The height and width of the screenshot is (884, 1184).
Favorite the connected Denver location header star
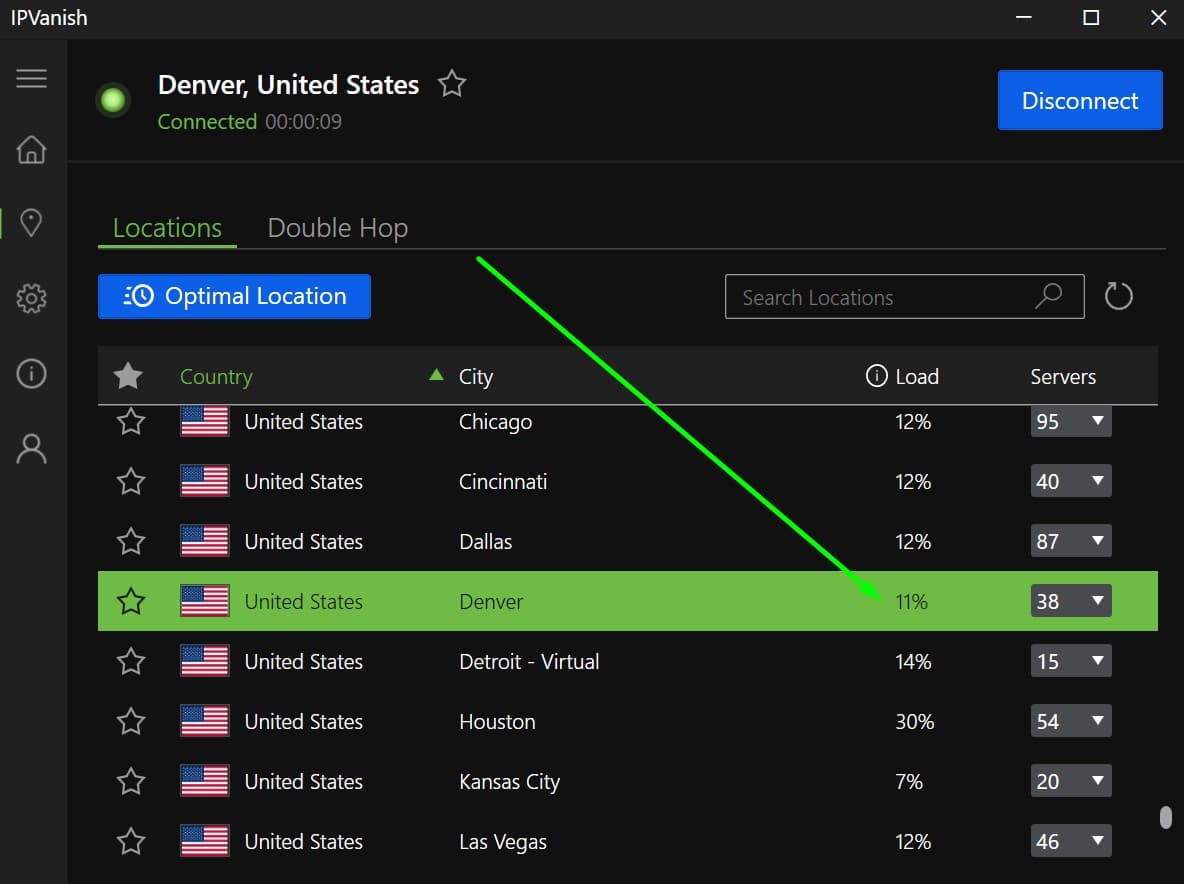click(452, 84)
